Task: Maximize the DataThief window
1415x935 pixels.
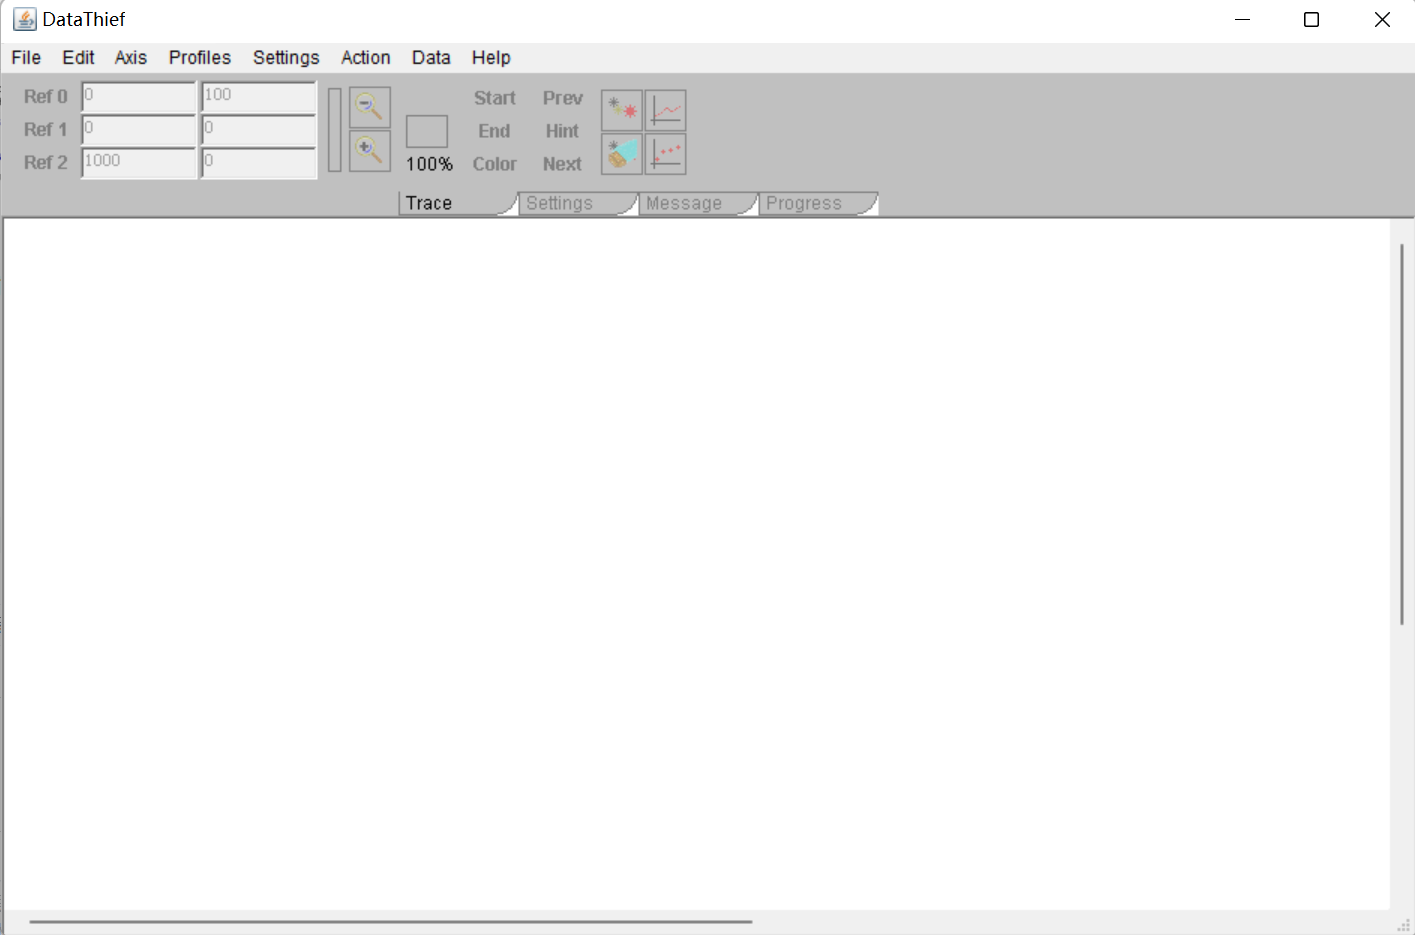Action: tap(1312, 20)
